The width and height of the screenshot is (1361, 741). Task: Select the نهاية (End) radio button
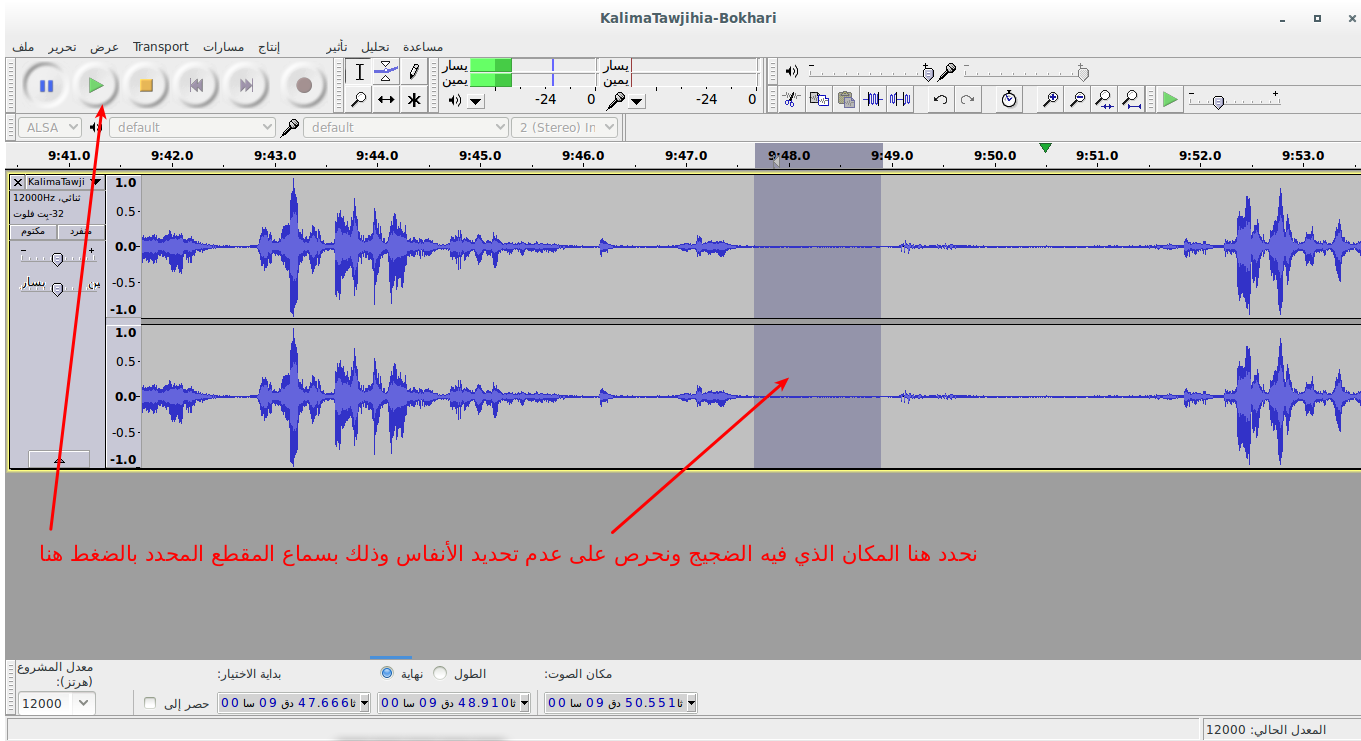coord(387,673)
